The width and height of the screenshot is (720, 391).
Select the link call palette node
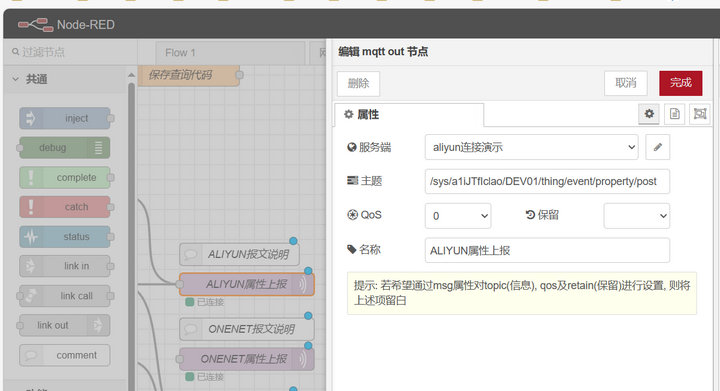click(x=65, y=296)
